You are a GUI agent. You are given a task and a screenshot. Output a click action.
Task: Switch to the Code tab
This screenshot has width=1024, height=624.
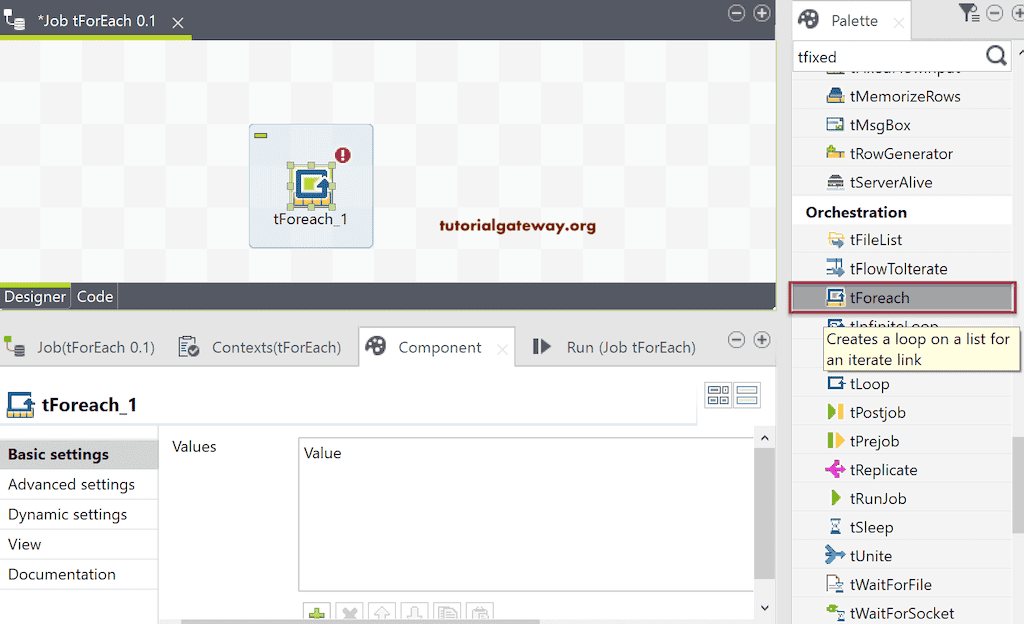pos(94,296)
